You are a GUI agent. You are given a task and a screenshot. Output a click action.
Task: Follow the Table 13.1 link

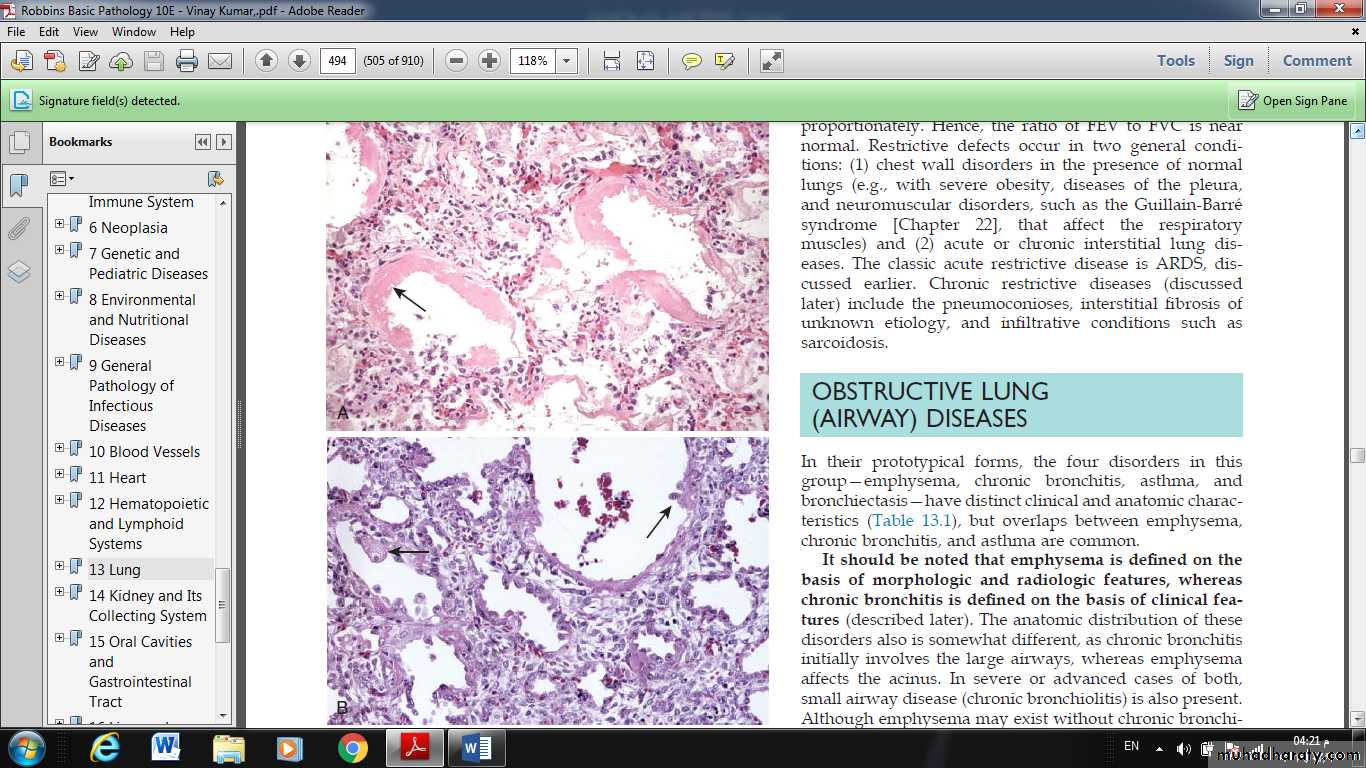click(x=912, y=521)
